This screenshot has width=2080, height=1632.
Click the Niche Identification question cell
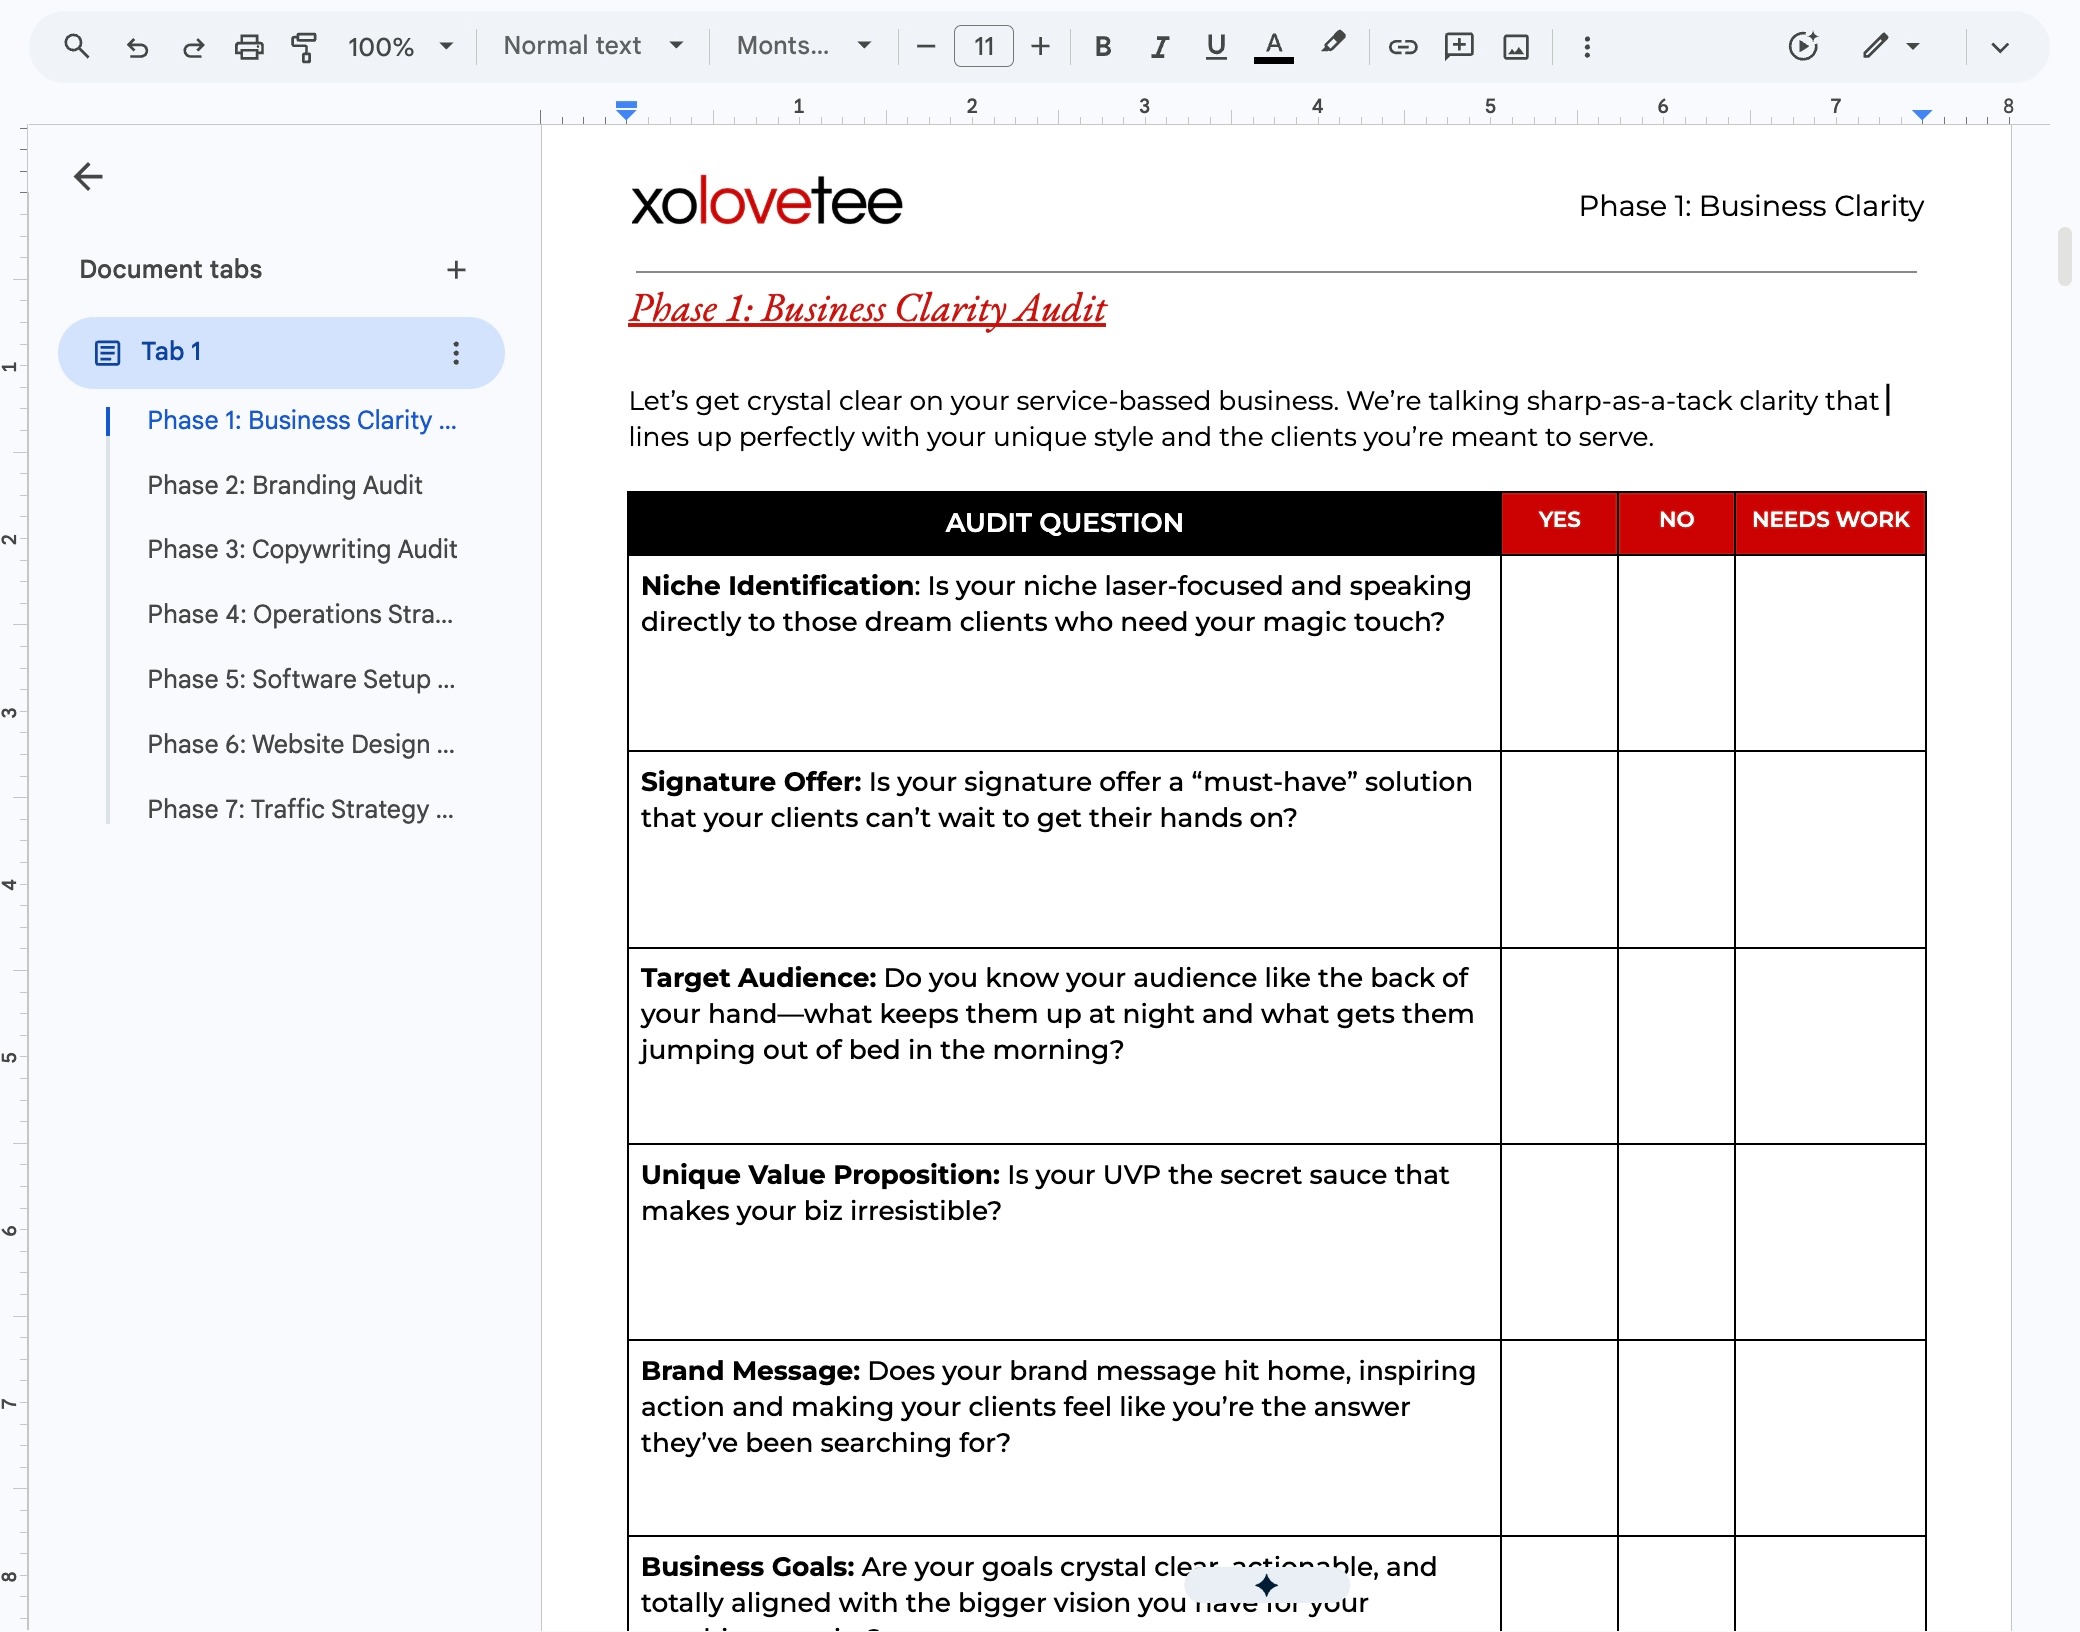pyautogui.click(x=1064, y=653)
